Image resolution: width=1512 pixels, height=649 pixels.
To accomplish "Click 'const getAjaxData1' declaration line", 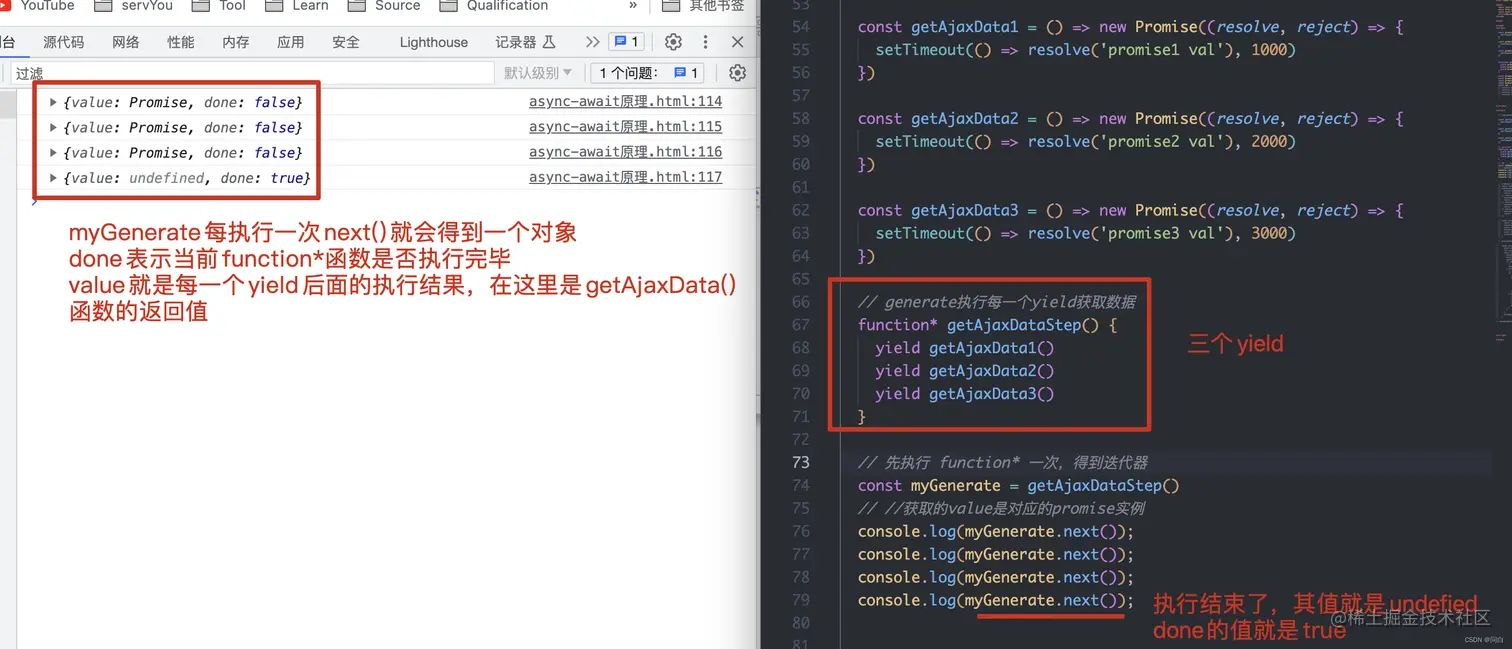I will coord(1130,27).
